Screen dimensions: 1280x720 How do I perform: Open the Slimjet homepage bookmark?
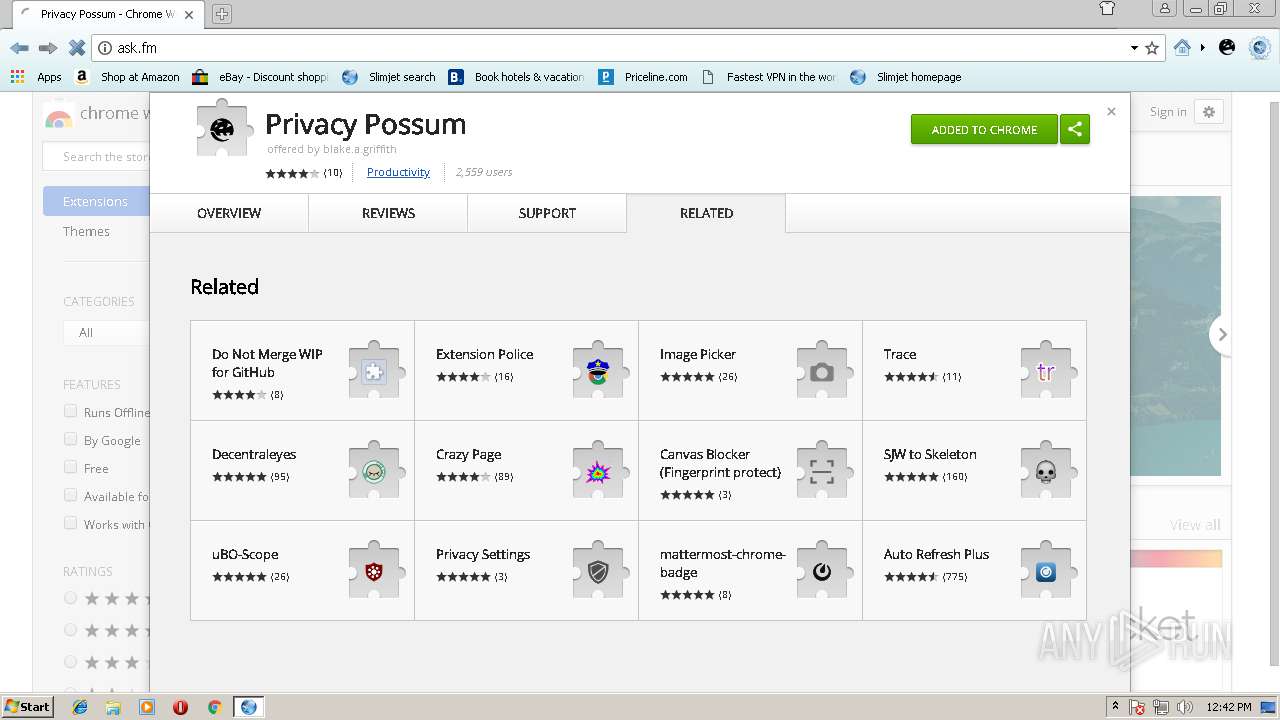pyautogui.click(x=907, y=77)
